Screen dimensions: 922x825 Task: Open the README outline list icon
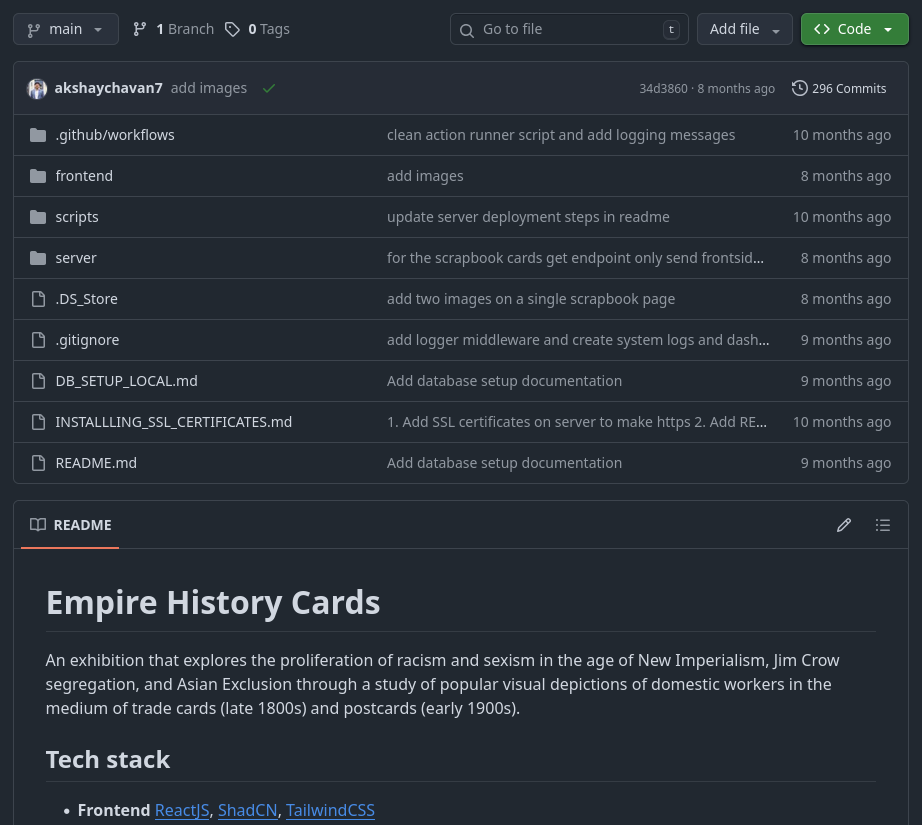click(x=882, y=525)
